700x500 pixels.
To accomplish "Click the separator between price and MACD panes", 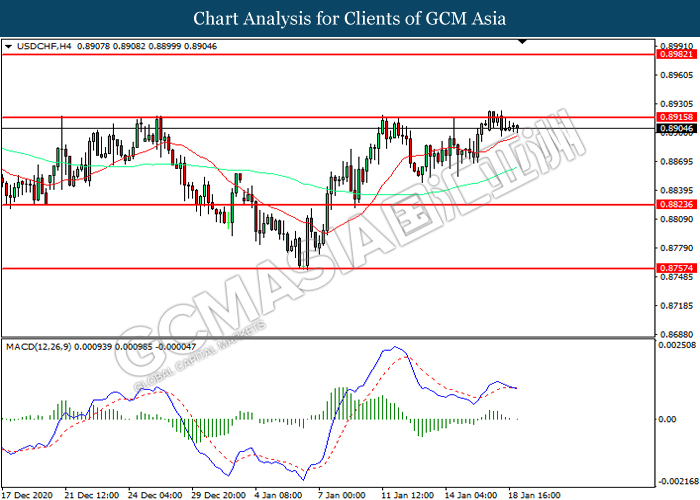I will coord(328,338).
